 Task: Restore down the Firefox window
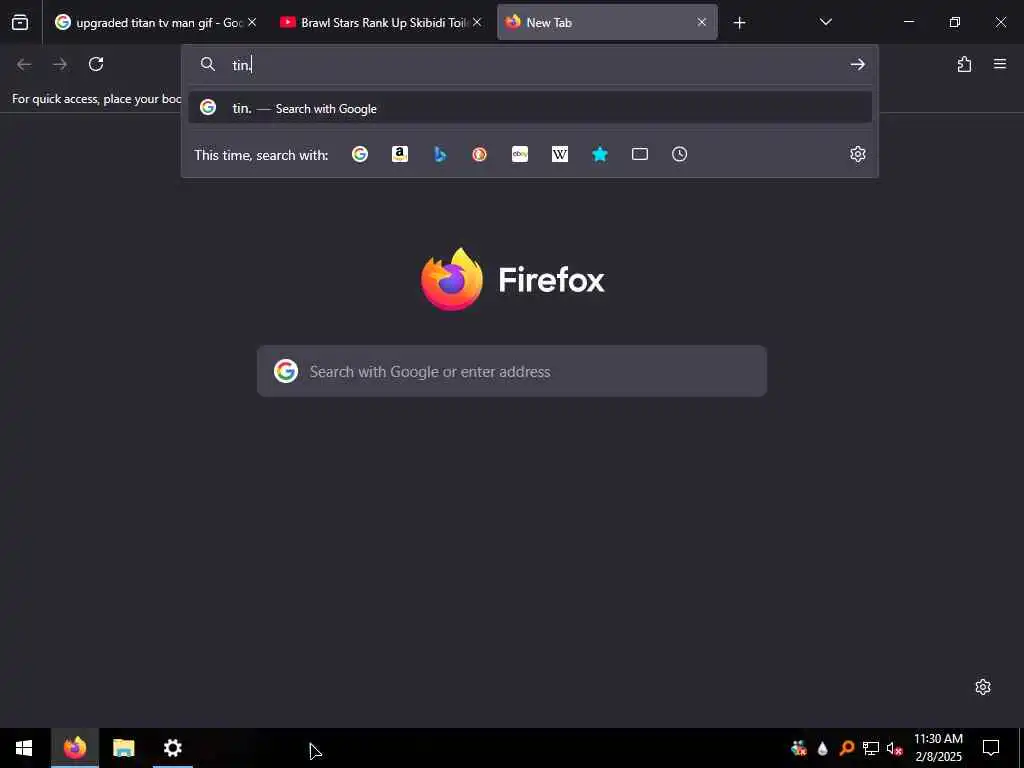pos(955,22)
